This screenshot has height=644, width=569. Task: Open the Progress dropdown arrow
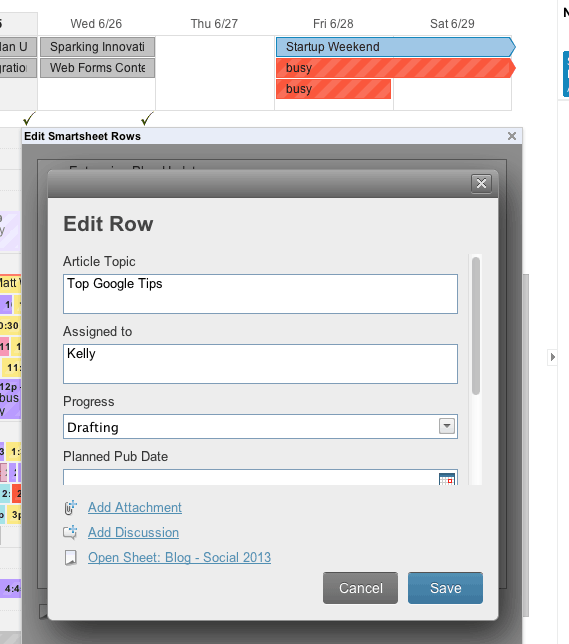tap(447, 426)
